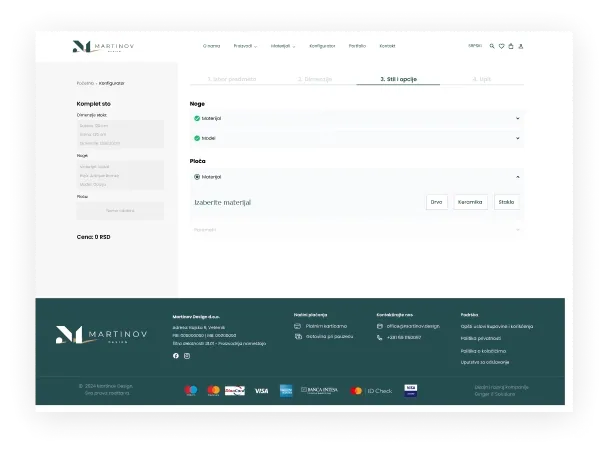Open Opšti uslovi kupovine i korišćenja
The image size is (609, 452).
pyautogui.click(x=497, y=327)
